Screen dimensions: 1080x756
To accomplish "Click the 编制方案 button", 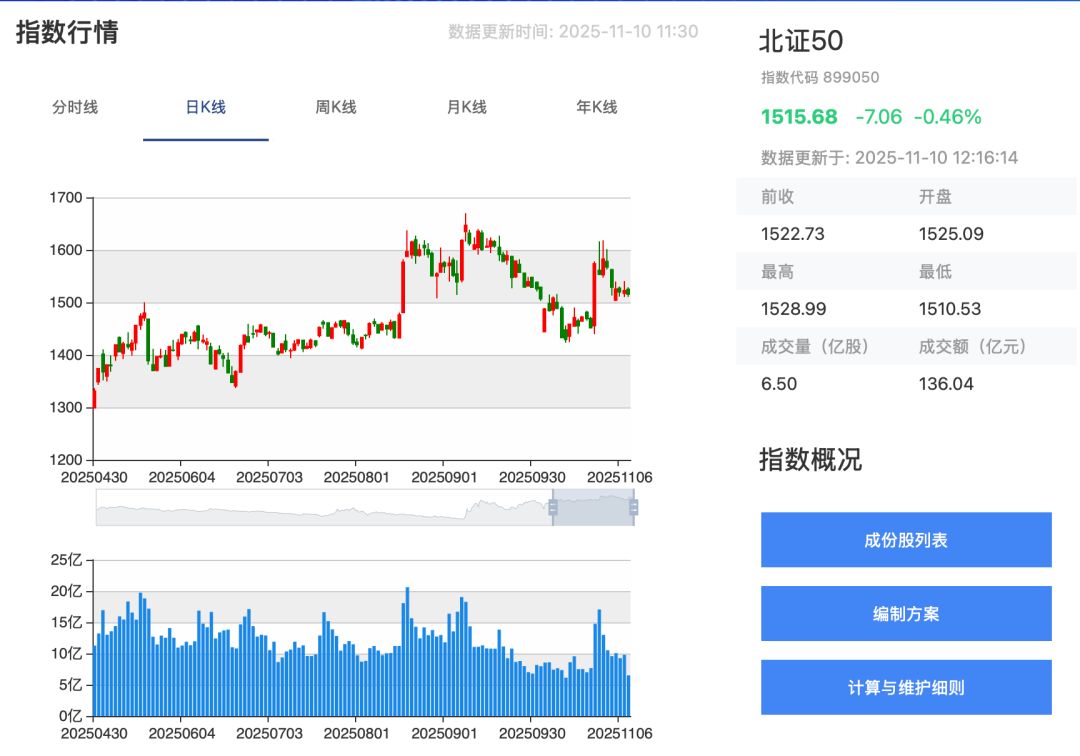I will click(x=906, y=613).
